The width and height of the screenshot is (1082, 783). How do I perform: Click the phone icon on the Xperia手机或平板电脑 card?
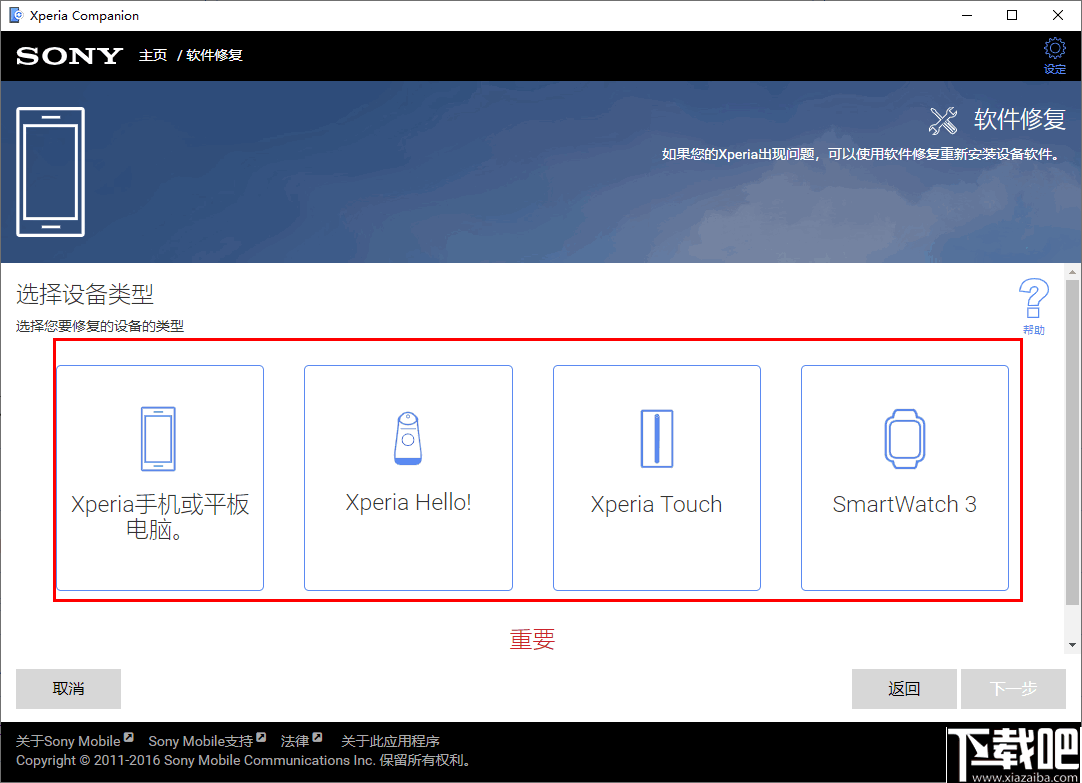tap(159, 438)
